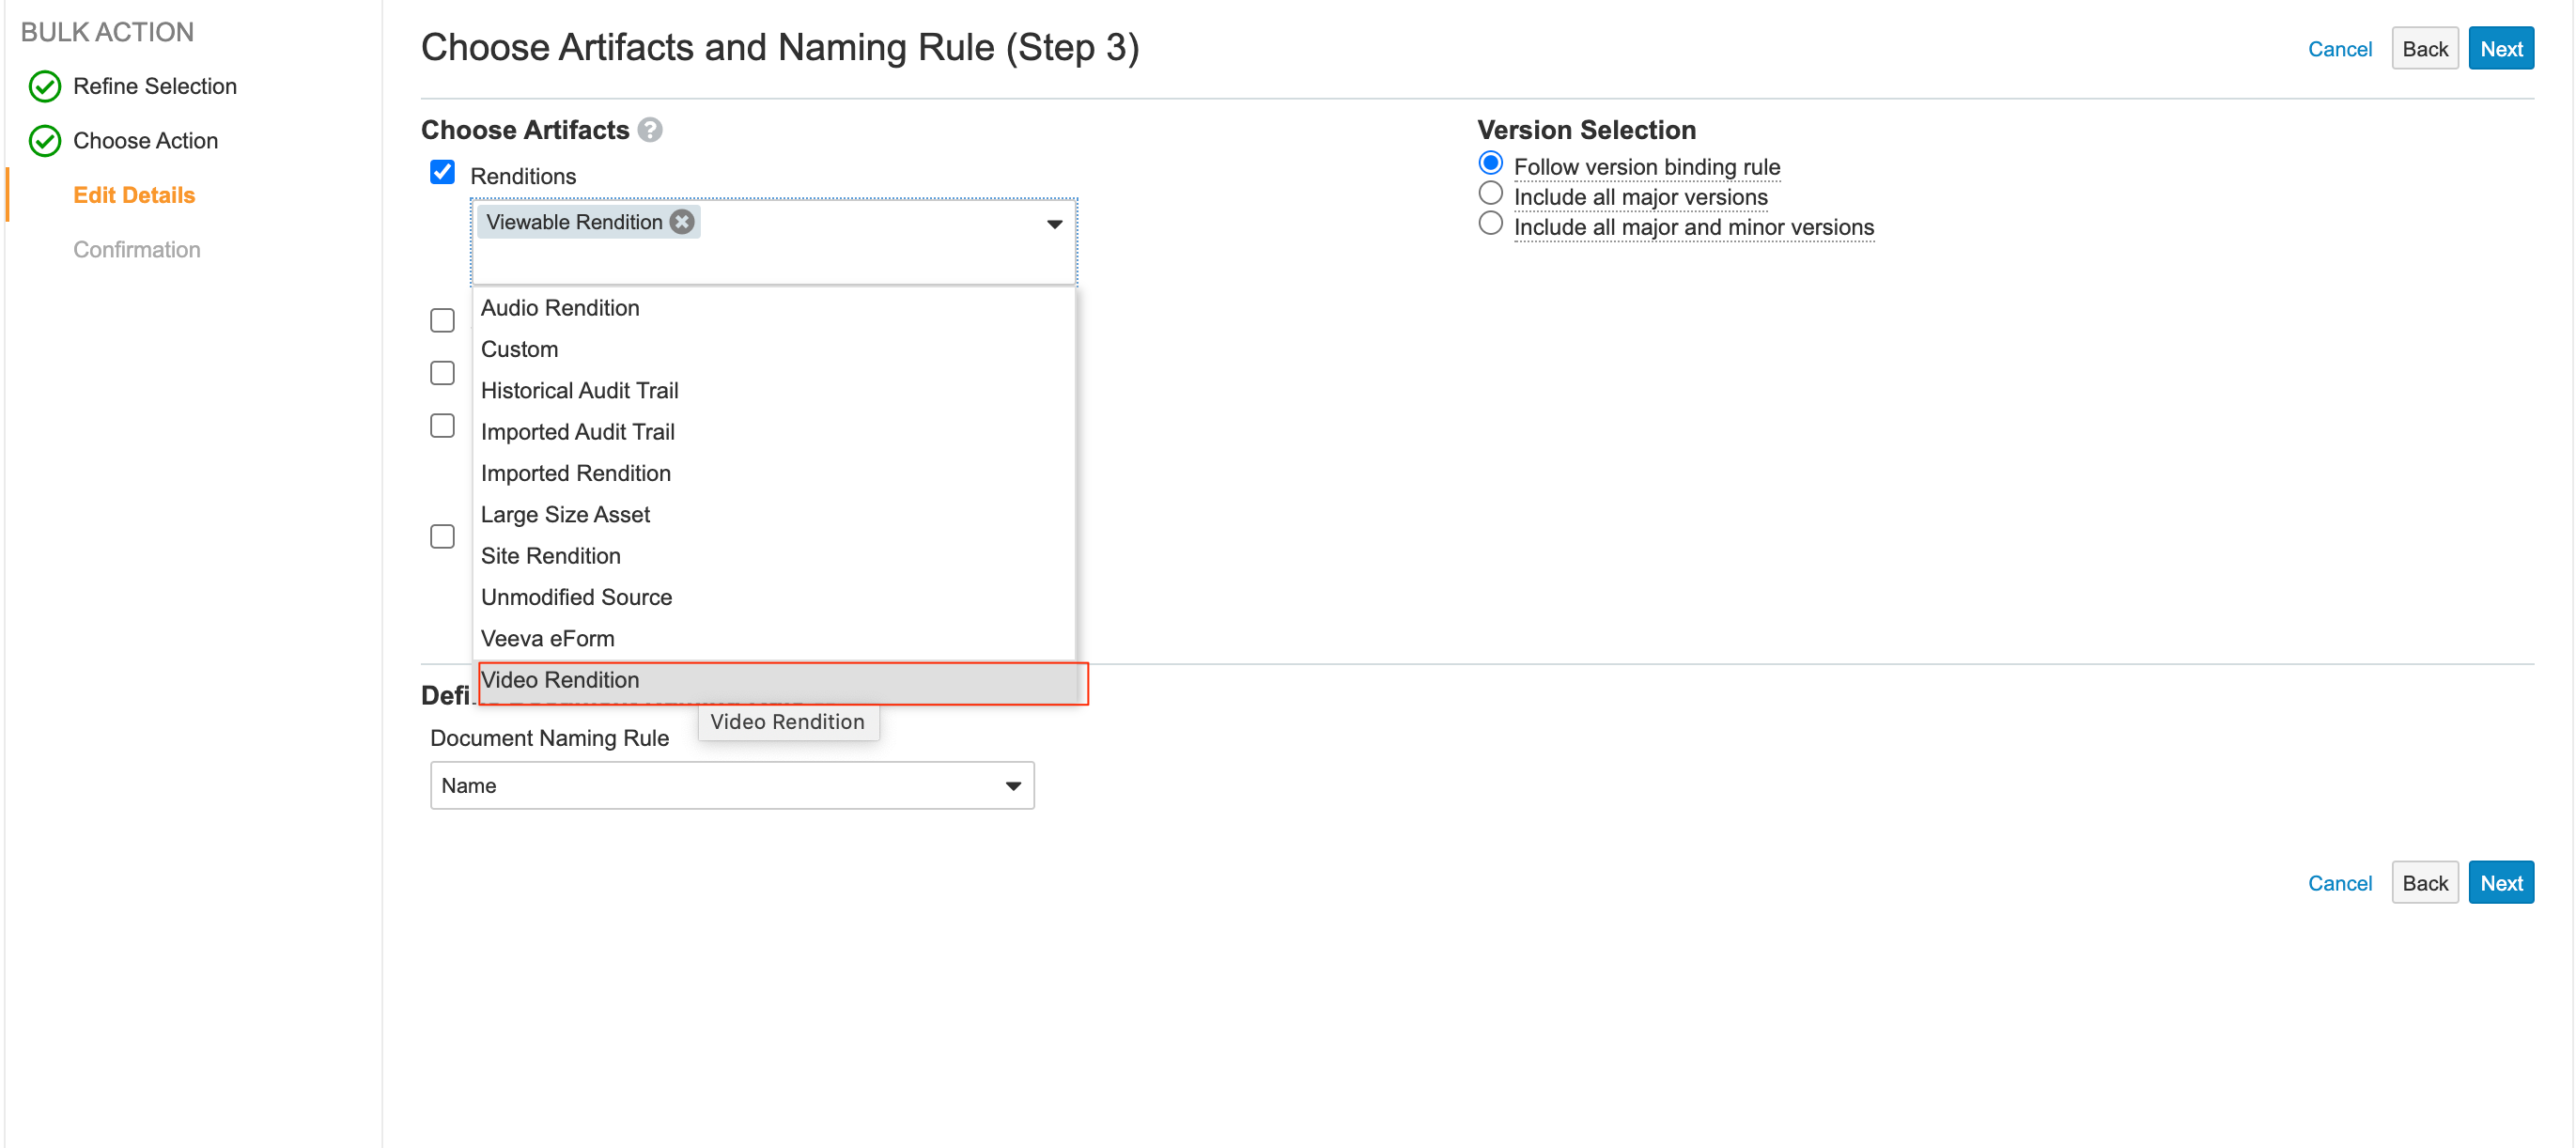Viewport: 2576px width, 1148px height.
Task: Click the bottom Back button
Action: pyautogui.click(x=2424, y=883)
